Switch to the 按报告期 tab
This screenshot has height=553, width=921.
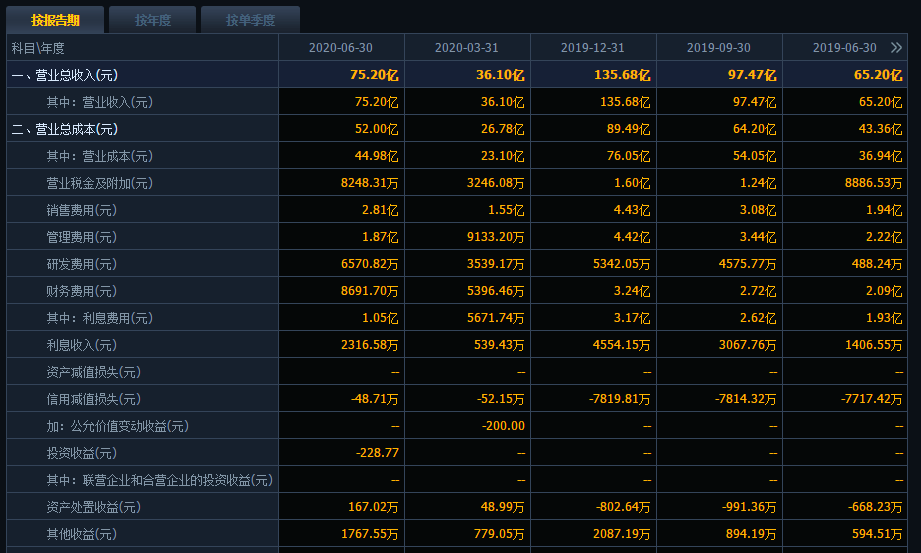tap(55, 20)
